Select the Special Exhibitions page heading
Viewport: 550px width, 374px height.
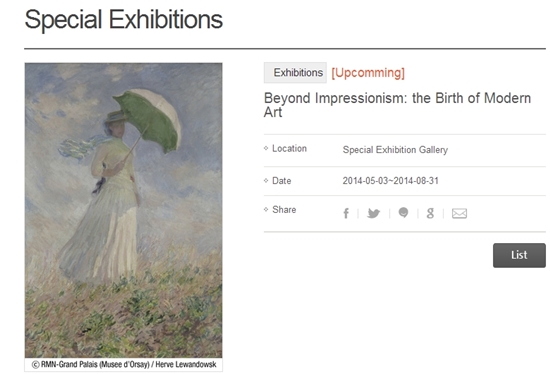pyautogui.click(x=123, y=19)
